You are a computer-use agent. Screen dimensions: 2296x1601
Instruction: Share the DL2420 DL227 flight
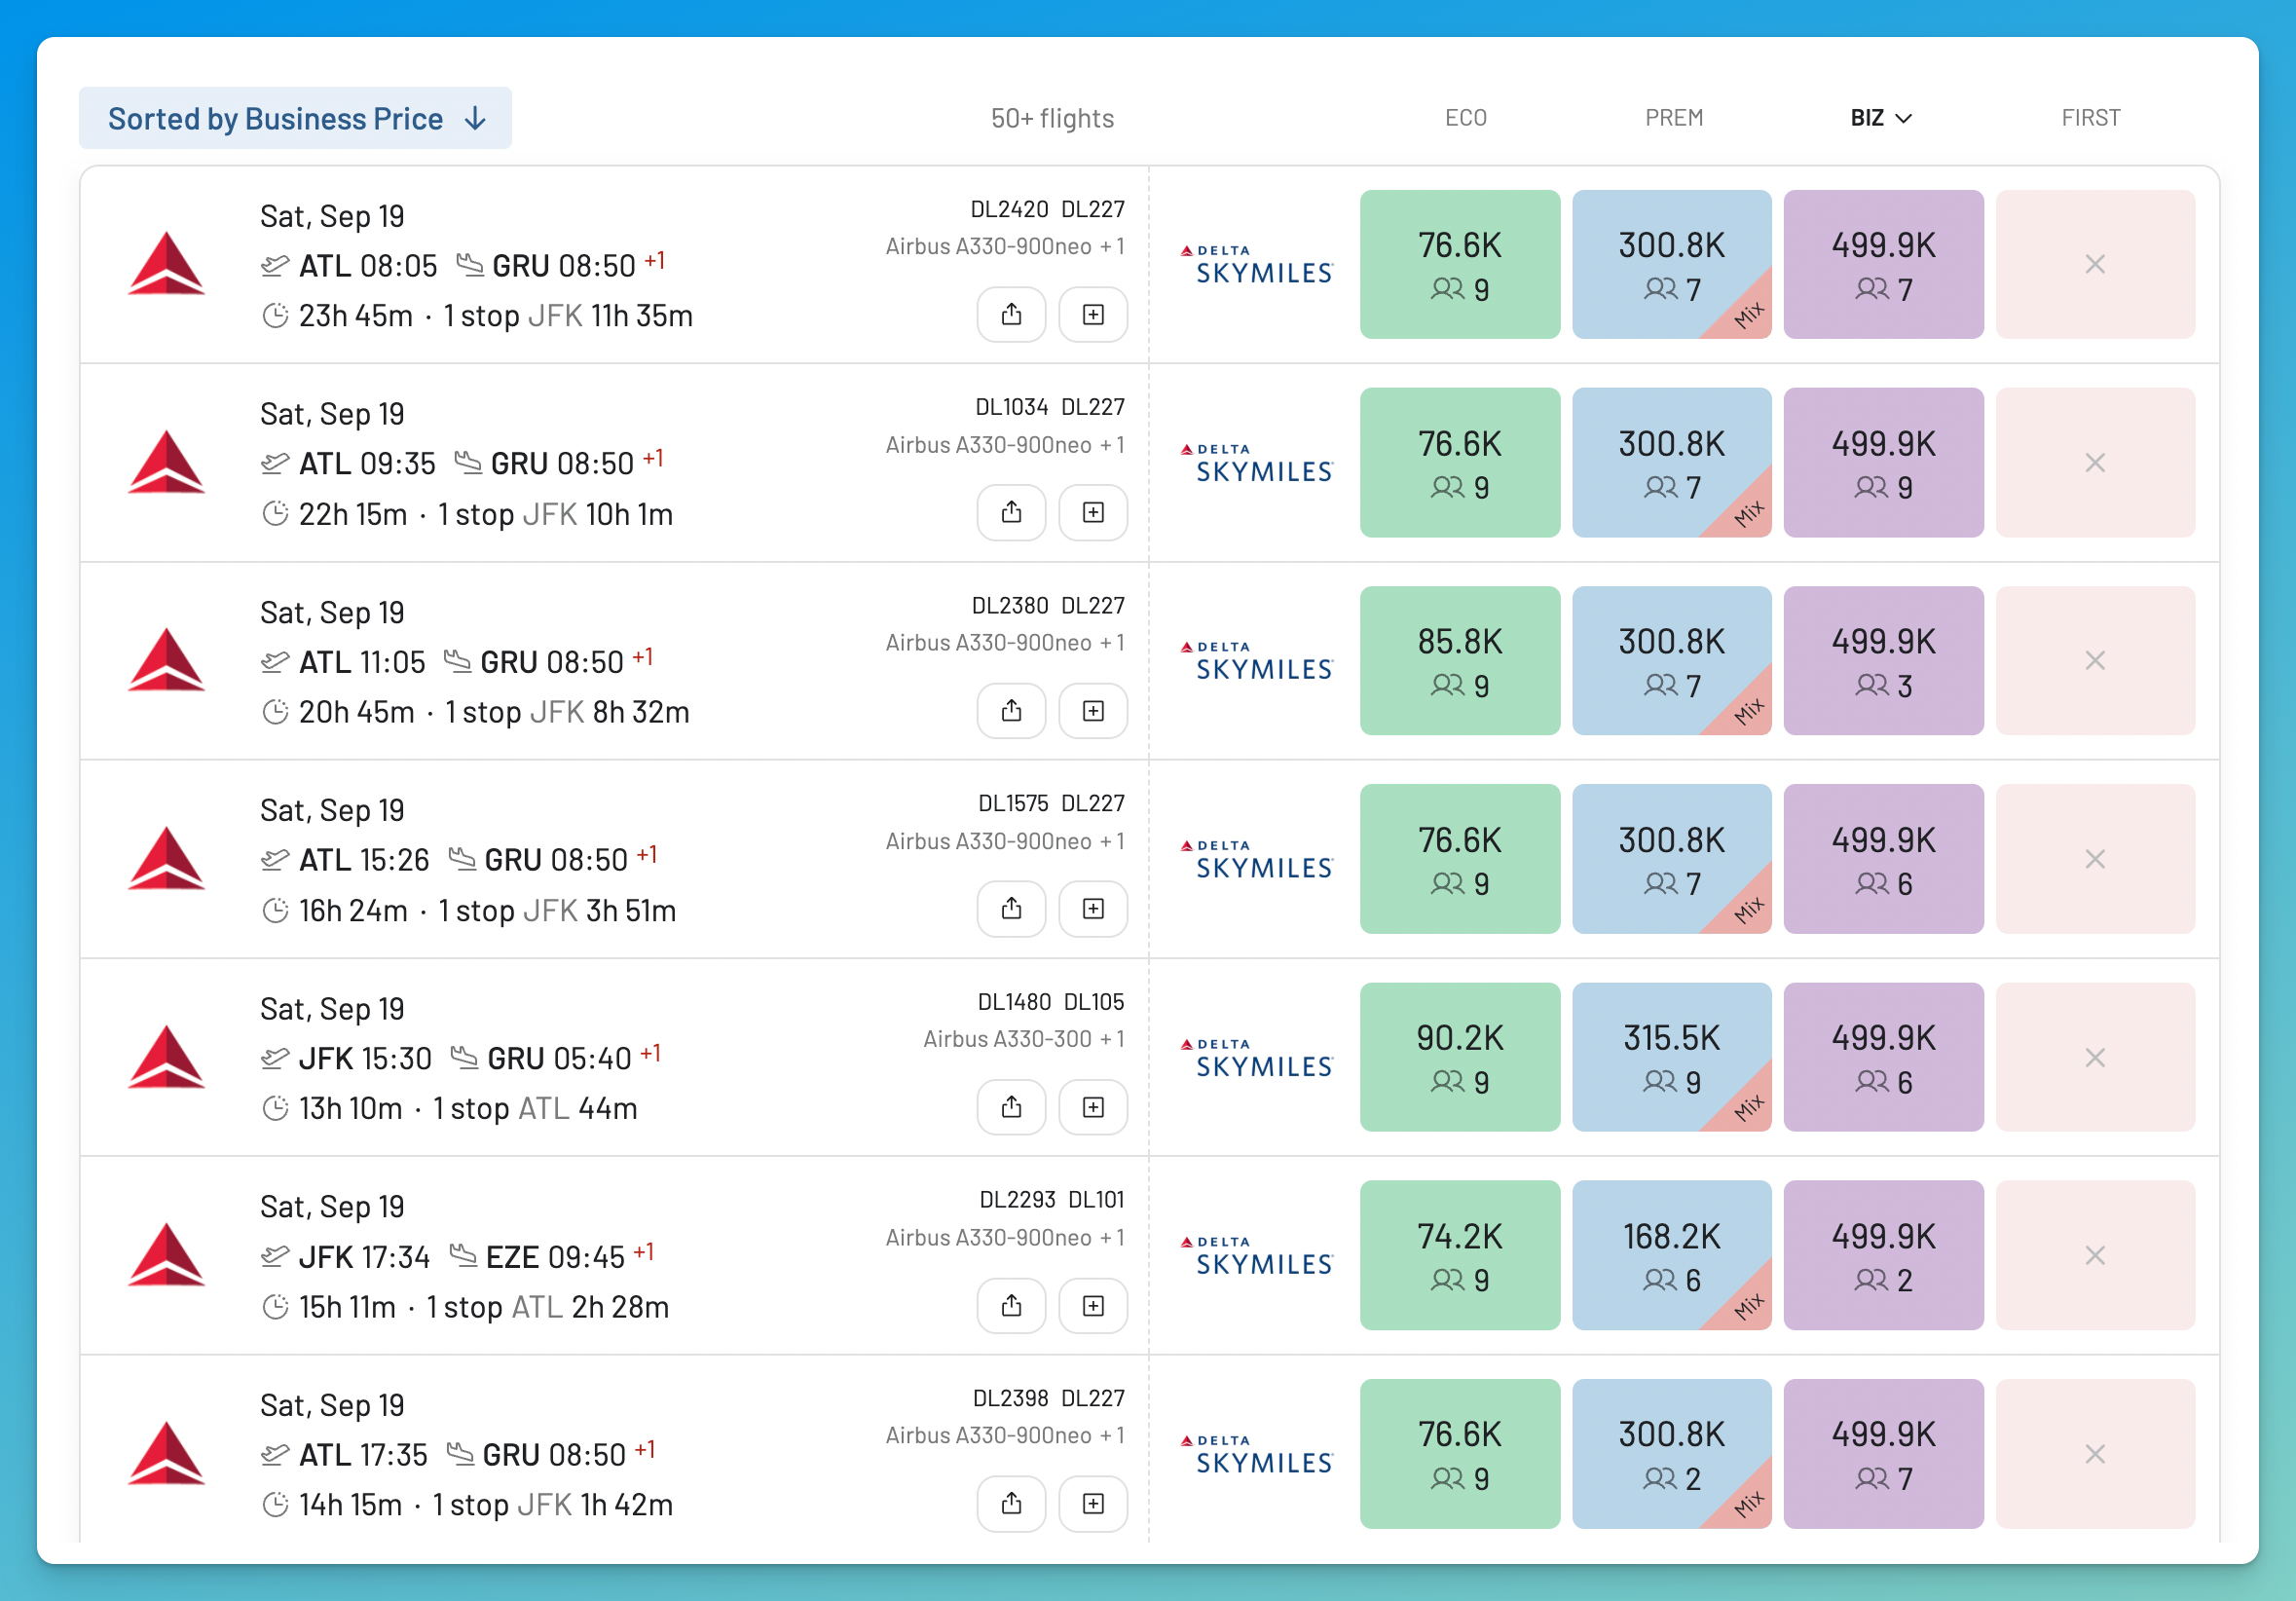1011,315
